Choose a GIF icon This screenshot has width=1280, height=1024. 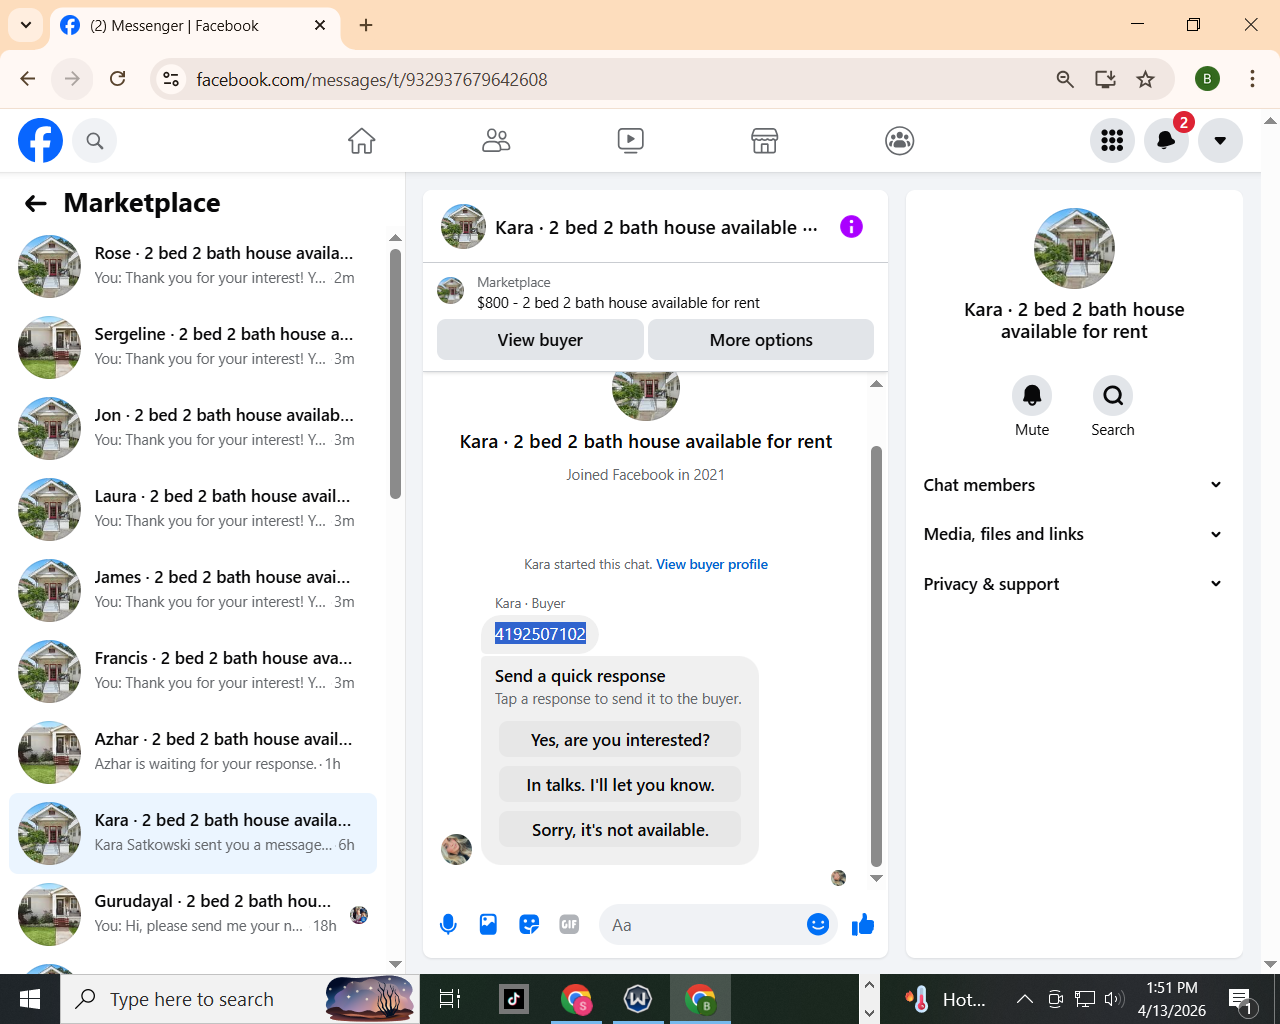click(x=569, y=925)
